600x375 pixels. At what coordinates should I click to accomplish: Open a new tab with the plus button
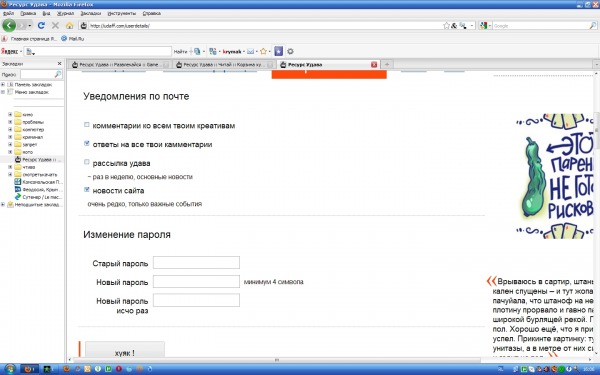click(x=387, y=64)
